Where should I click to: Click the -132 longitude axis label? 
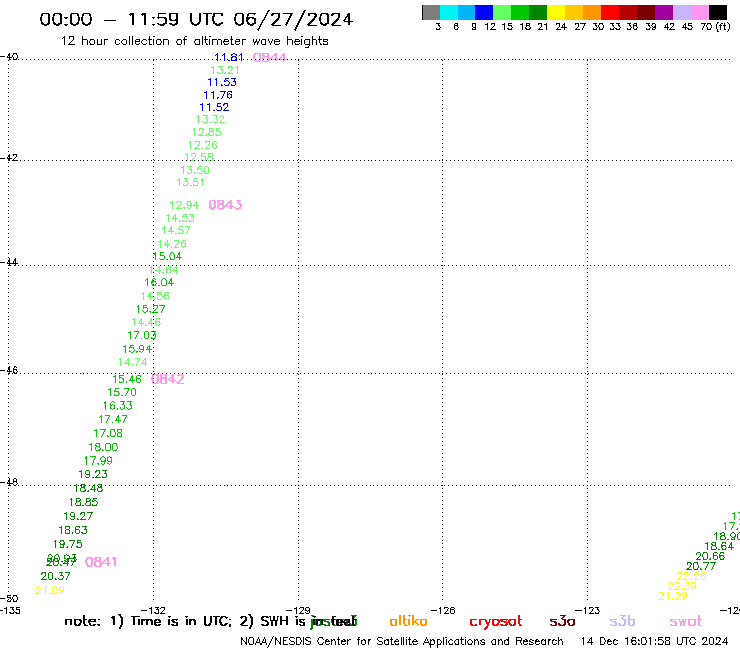(153, 610)
